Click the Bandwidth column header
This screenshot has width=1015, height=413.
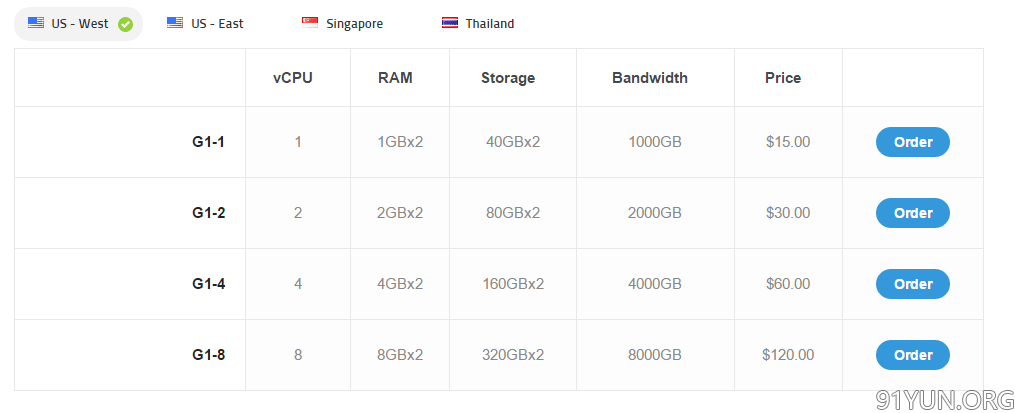point(650,78)
